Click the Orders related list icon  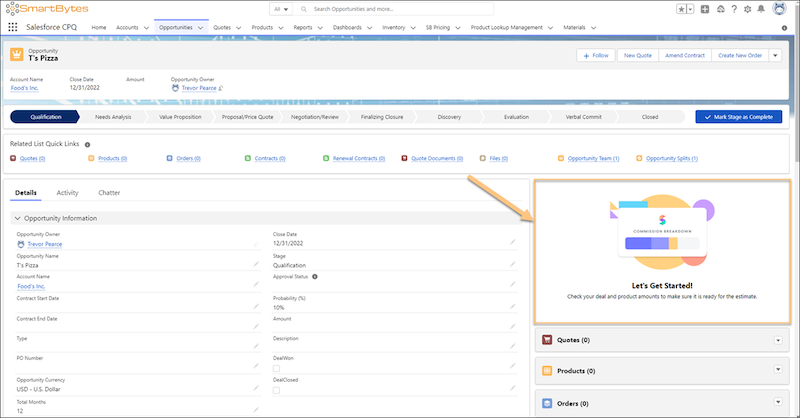coord(547,403)
